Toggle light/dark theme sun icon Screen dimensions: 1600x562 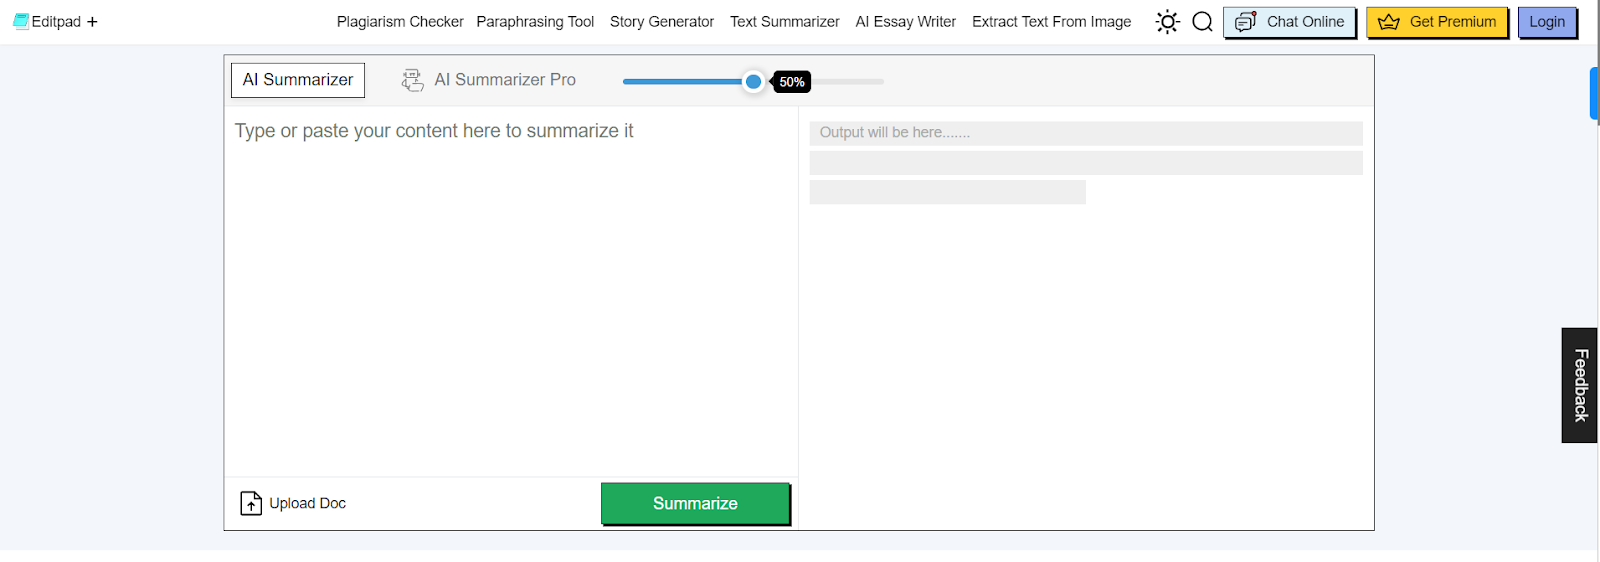coord(1167,22)
